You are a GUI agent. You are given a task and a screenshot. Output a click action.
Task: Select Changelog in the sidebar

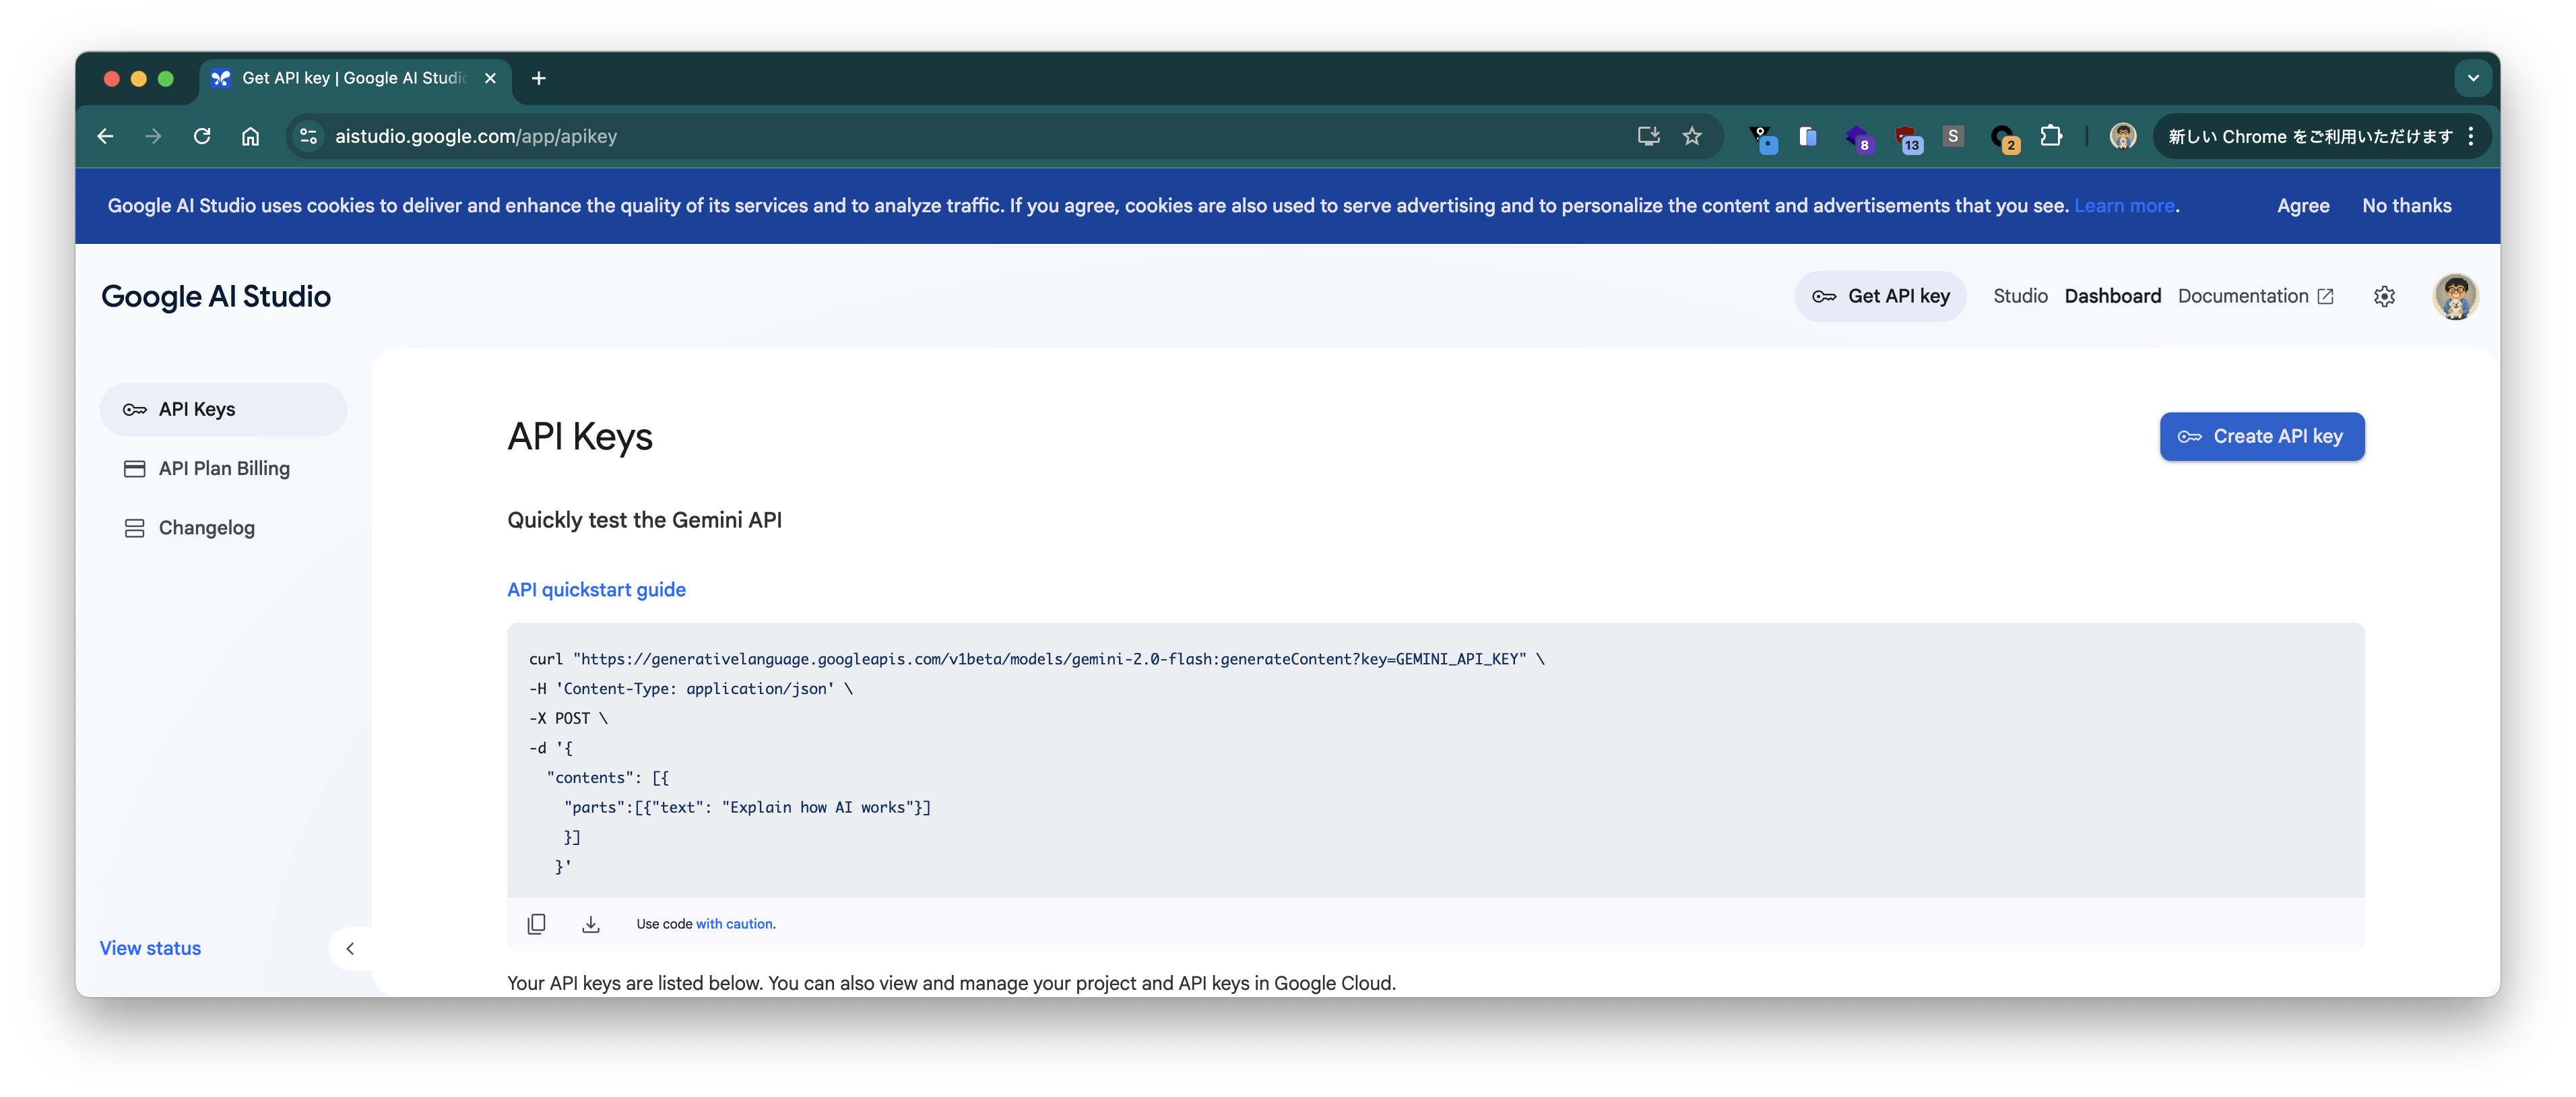(x=206, y=528)
